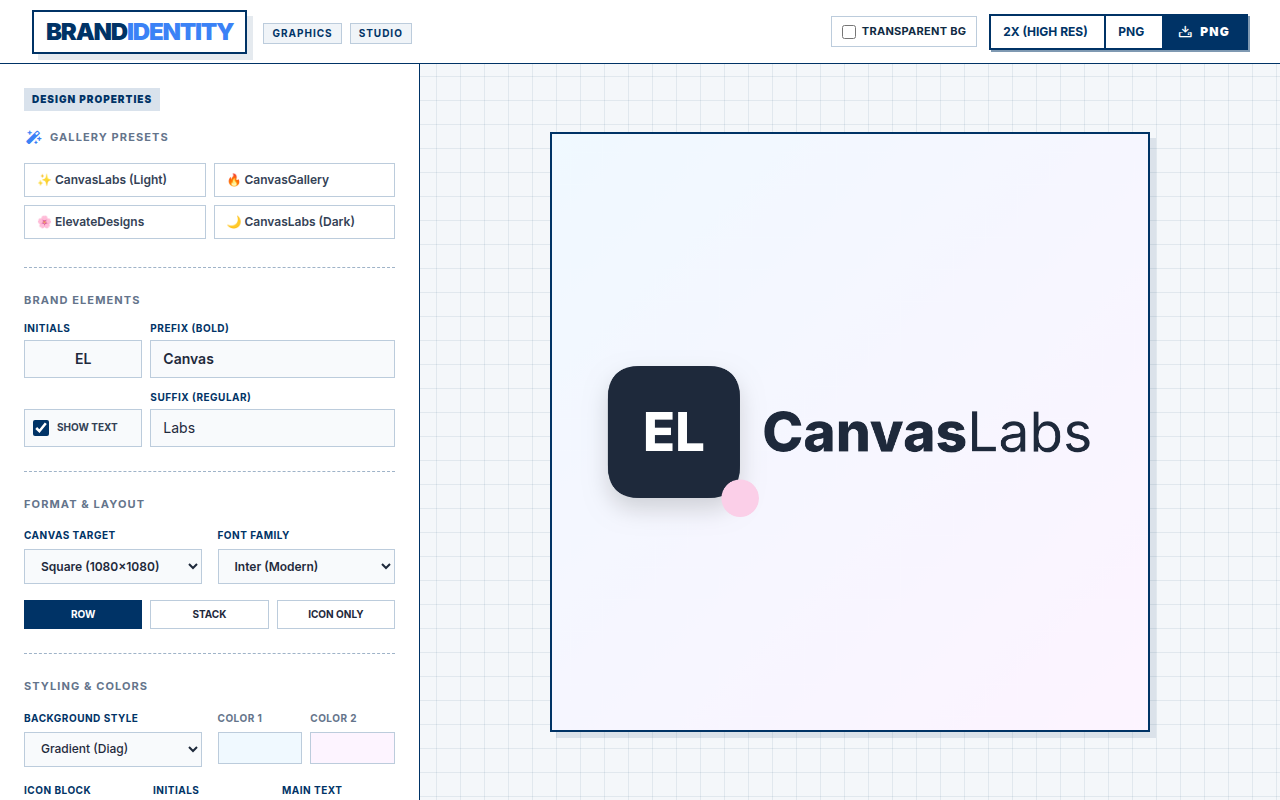Switch to the Graphics tab

tap(302, 33)
